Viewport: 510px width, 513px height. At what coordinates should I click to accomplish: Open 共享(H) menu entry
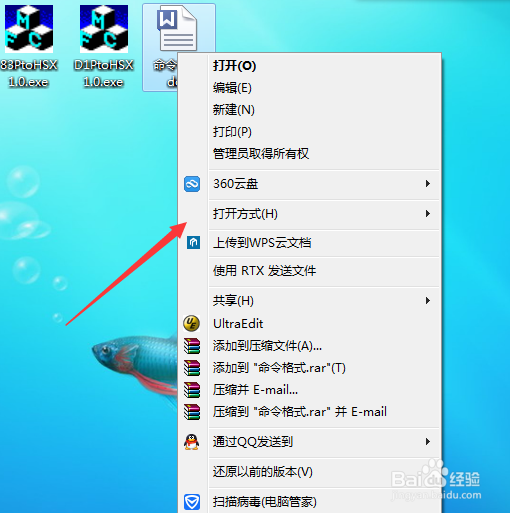click(x=310, y=301)
